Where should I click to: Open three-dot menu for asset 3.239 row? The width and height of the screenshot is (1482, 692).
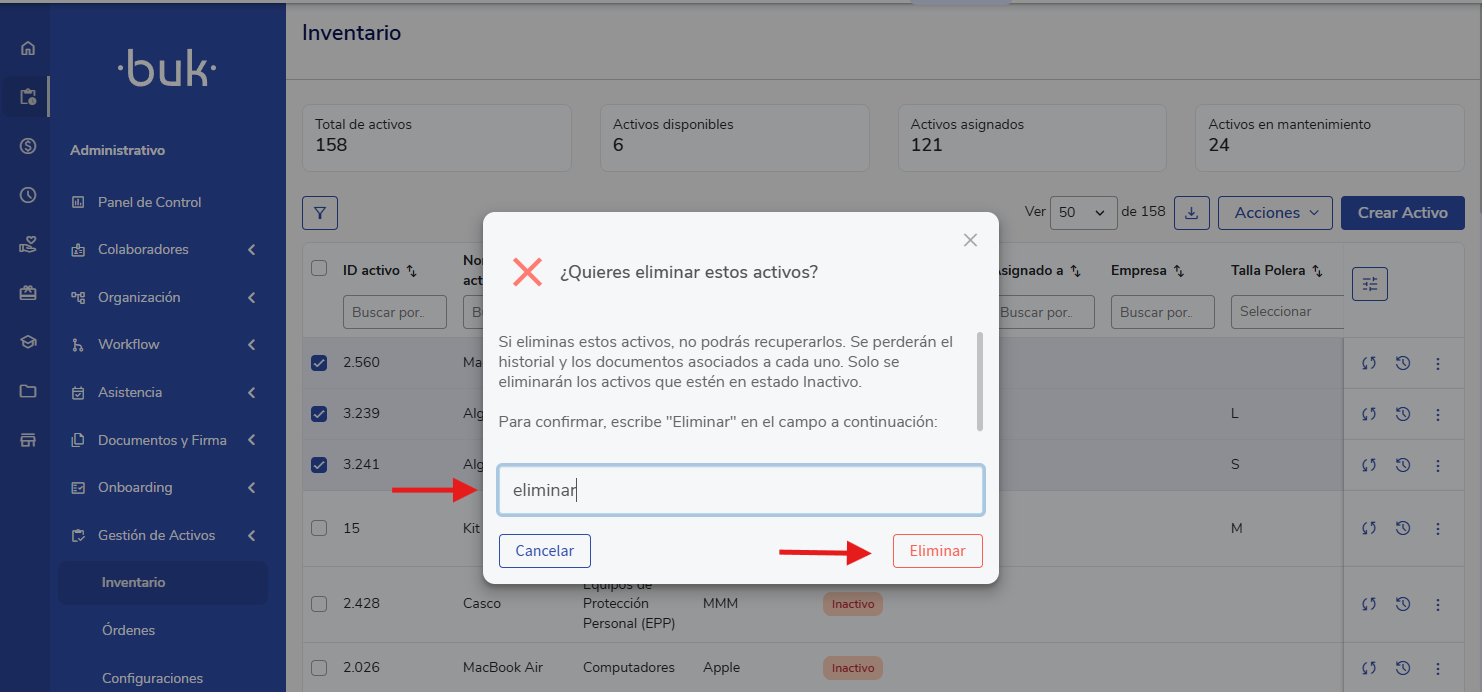pos(1438,414)
